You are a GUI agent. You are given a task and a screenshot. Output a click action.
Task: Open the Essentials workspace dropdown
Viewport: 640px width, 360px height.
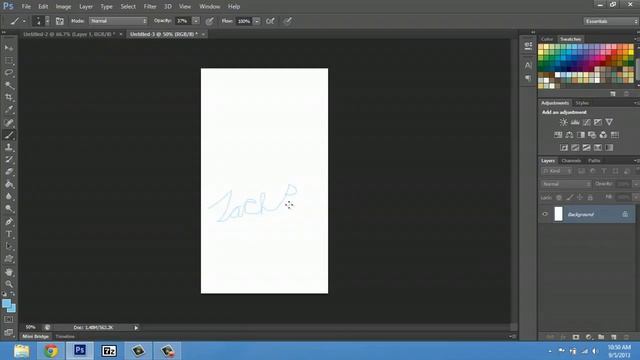611,21
